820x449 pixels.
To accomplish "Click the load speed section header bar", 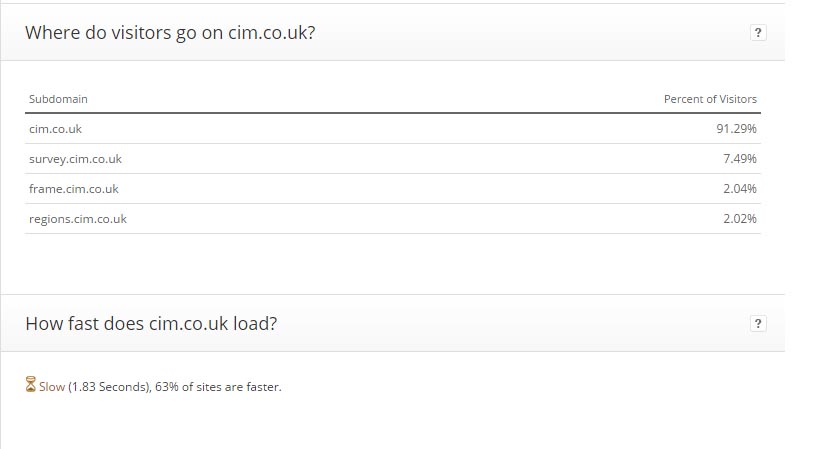I will 393,323.
